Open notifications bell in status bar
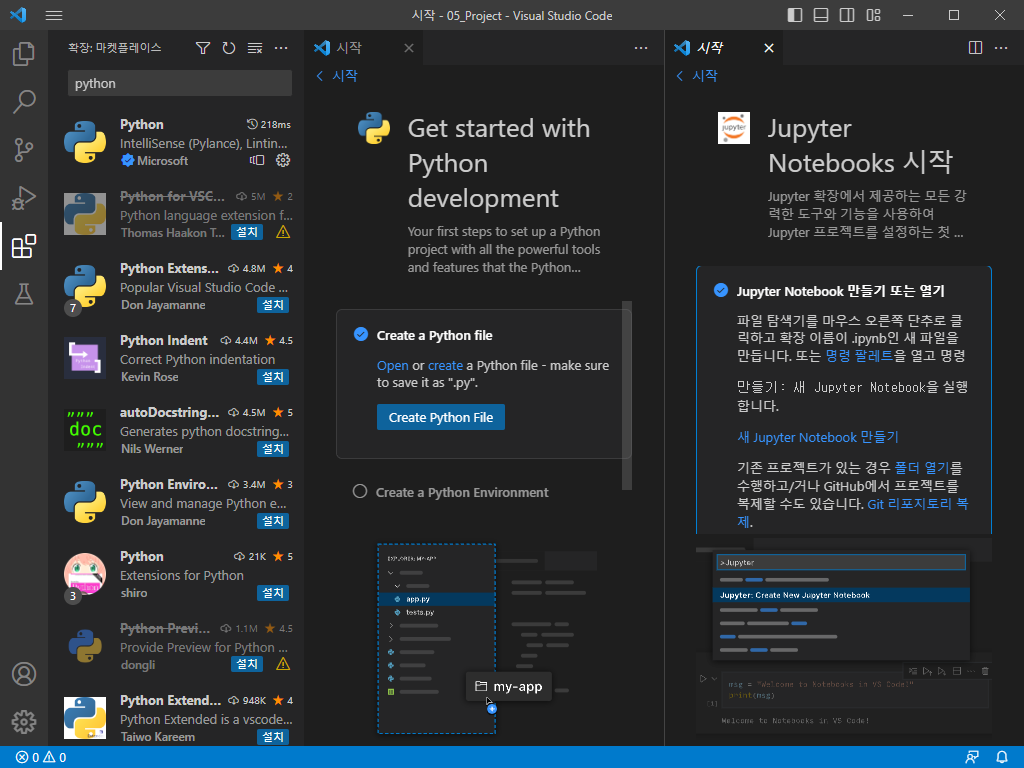Screen dimensions: 1024x768 point(1001,757)
